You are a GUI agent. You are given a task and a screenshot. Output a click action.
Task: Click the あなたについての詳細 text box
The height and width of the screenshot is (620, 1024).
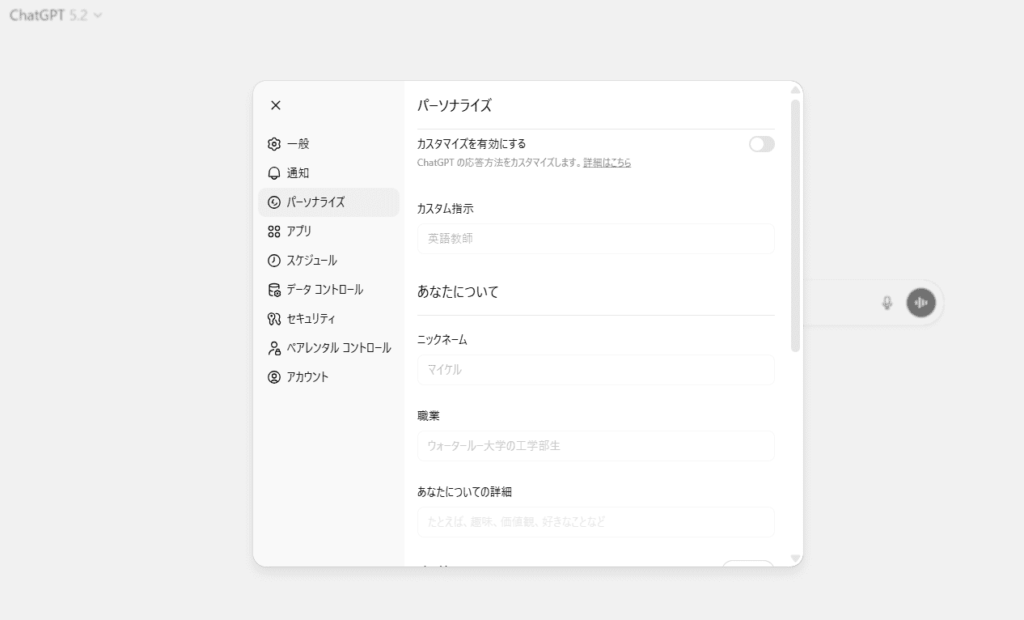595,522
